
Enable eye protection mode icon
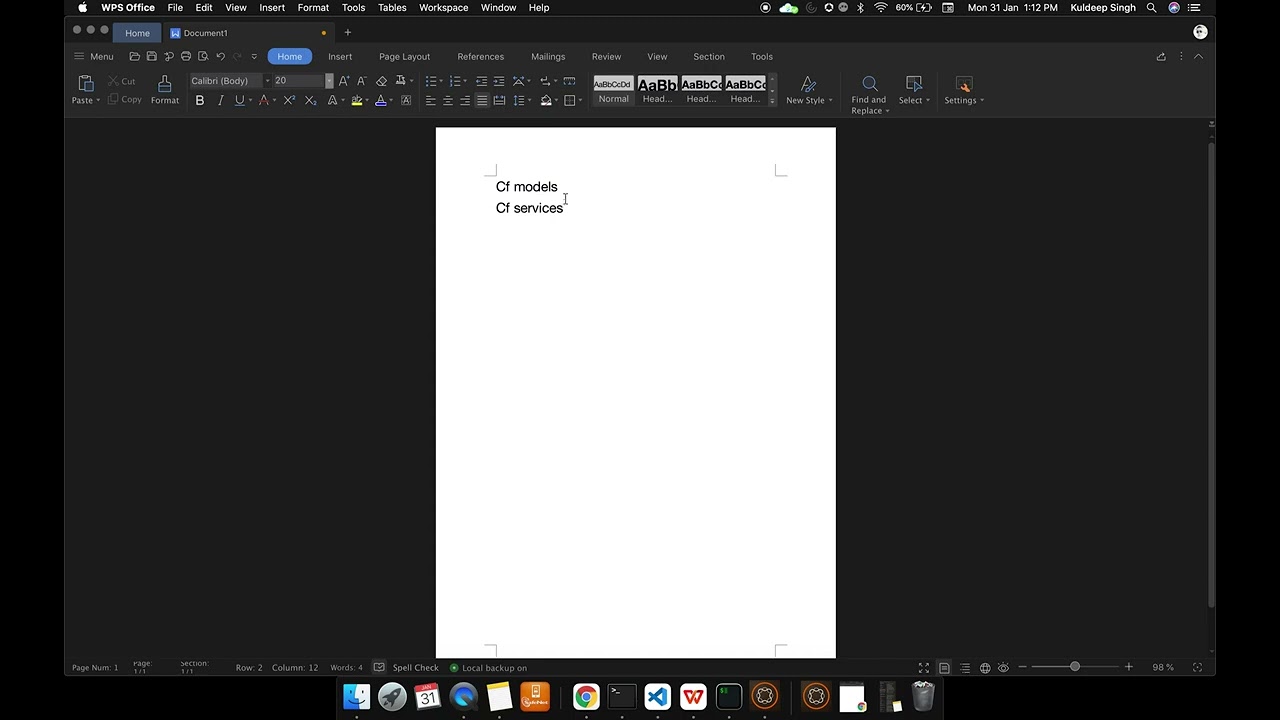(x=1004, y=668)
